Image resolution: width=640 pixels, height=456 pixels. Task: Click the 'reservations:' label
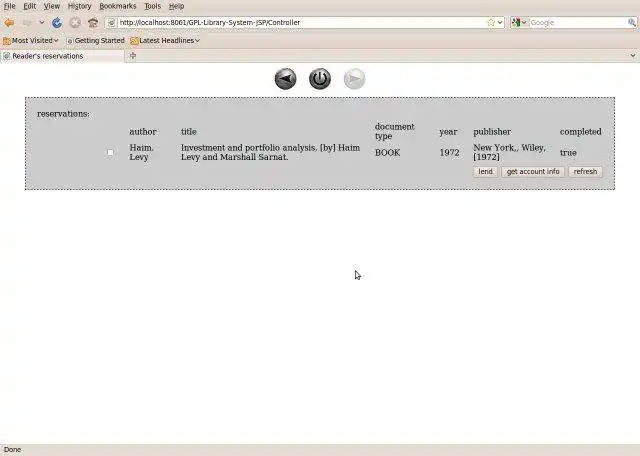[x=63, y=114]
